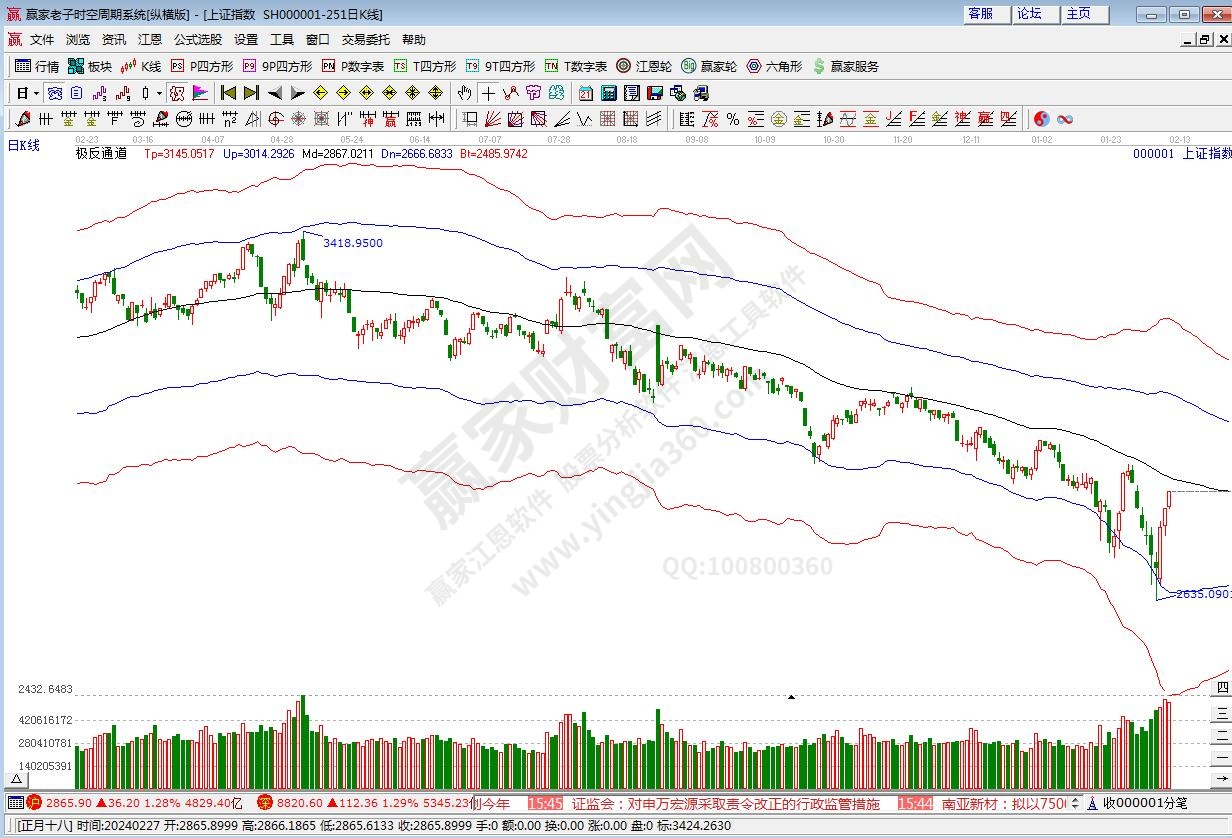Screen dimensions: 1232x838
Task: Click the hand pan tool icon
Action: point(464,93)
